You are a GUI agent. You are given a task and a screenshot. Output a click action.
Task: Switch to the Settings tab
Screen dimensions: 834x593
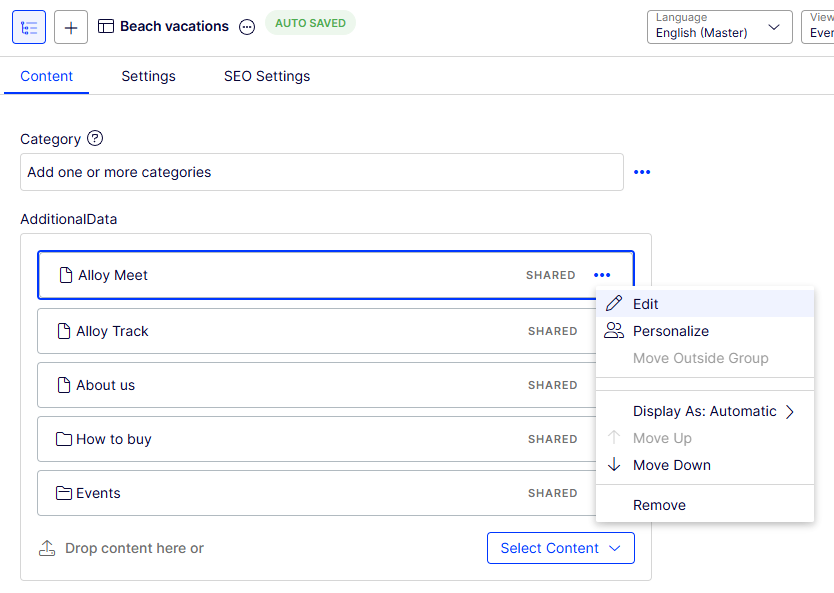coord(148,76)
